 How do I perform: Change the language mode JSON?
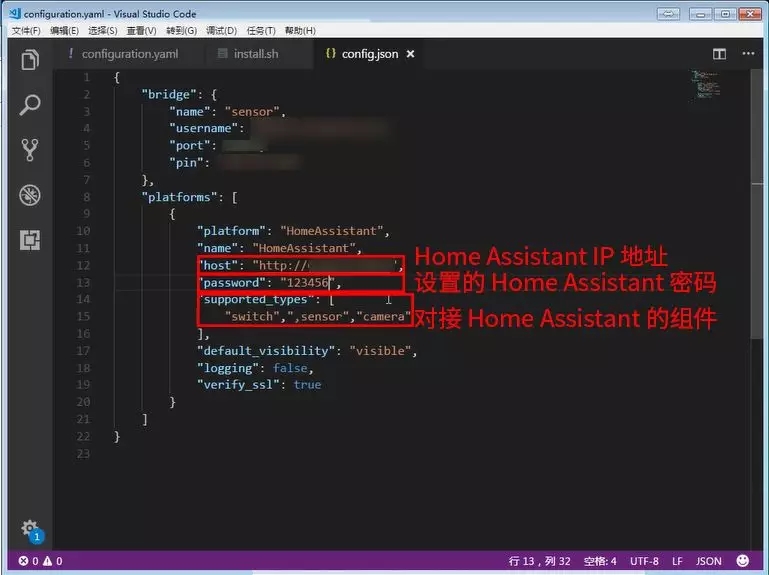tap(709, 561)
